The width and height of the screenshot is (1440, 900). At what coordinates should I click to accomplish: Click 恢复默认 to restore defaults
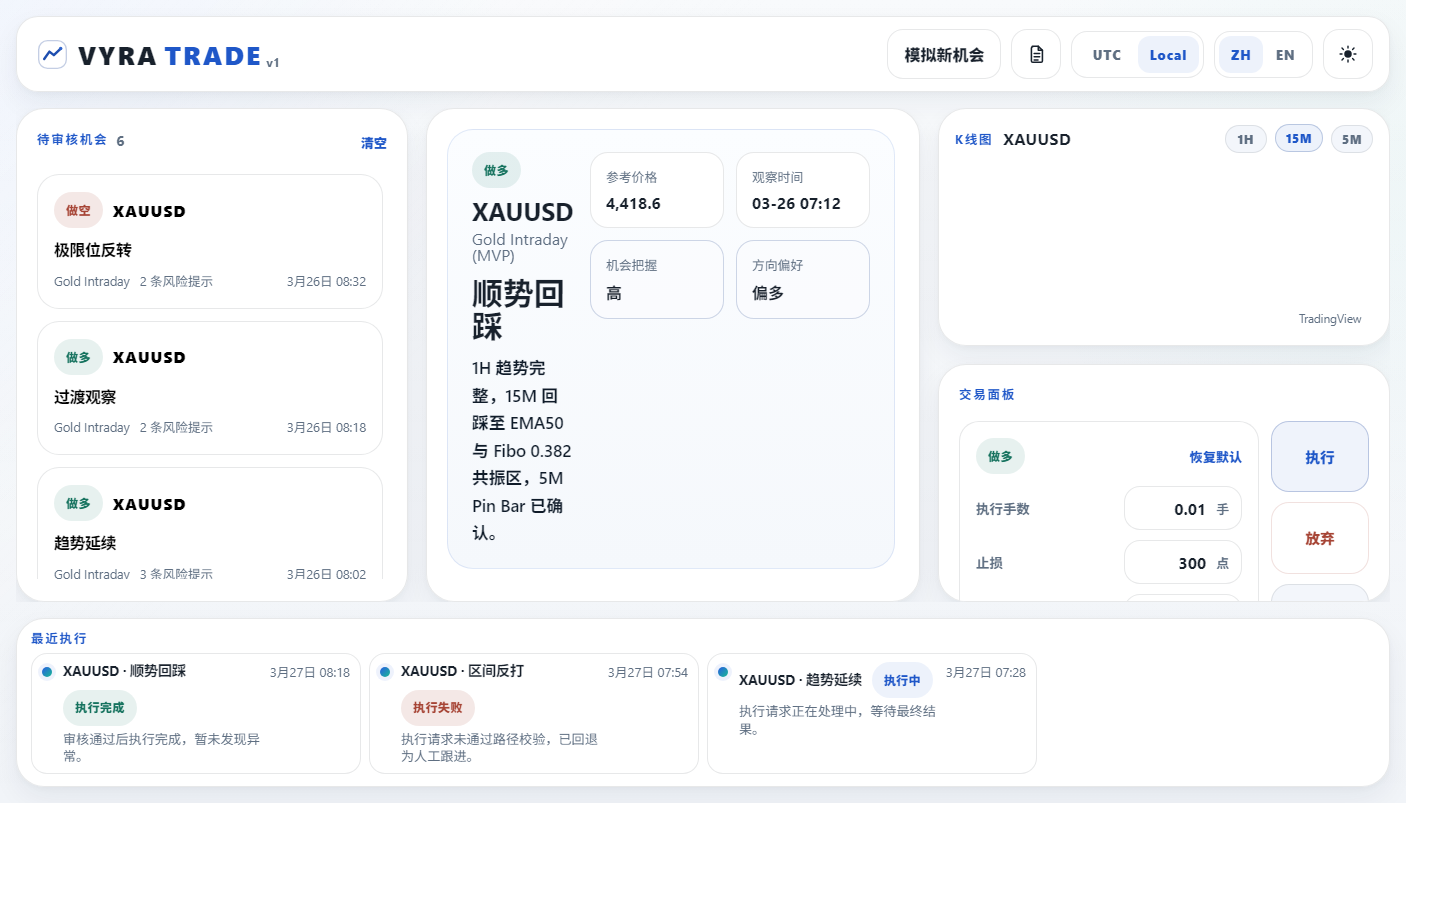coord(1218,456)
